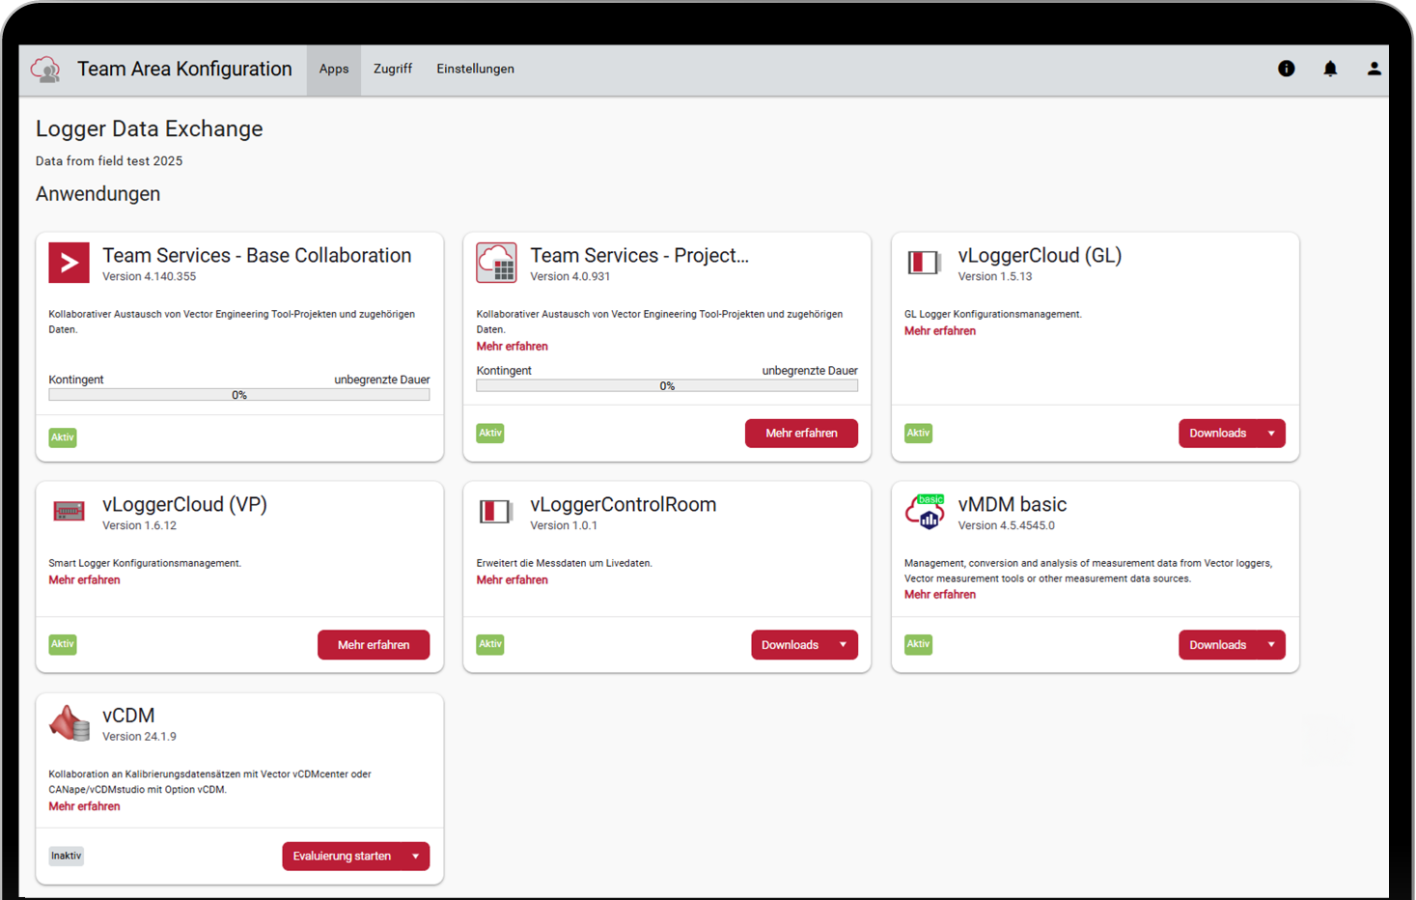The height and width of the screenshot is (900, 1416).
Task: Click Inaktiv badge on vCDM card
Action: 66,856
